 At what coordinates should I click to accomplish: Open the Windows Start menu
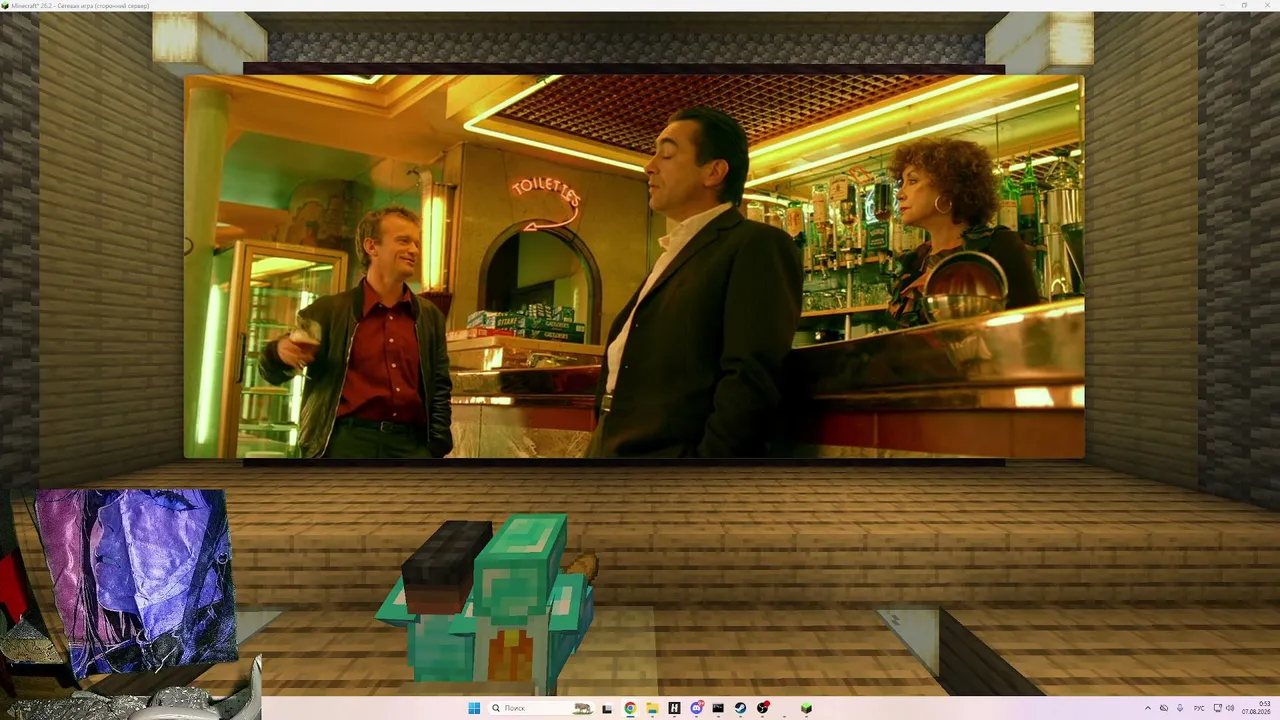(x=474, y=708)
